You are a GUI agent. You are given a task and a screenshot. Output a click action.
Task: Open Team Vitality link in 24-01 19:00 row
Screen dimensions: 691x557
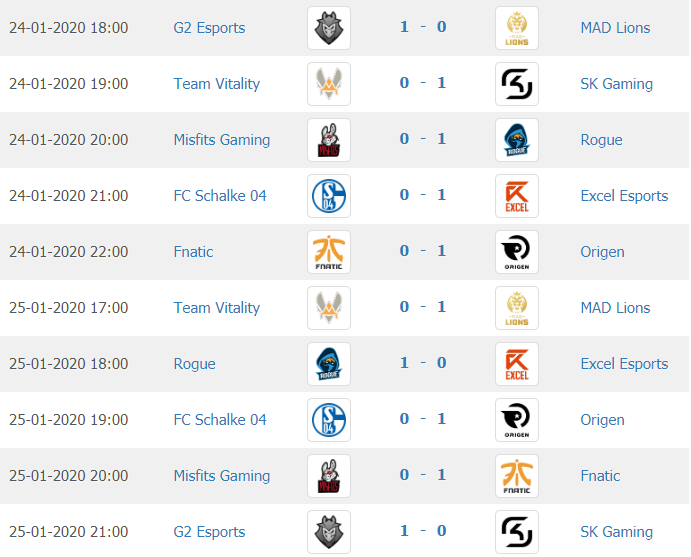pos(217,84)
